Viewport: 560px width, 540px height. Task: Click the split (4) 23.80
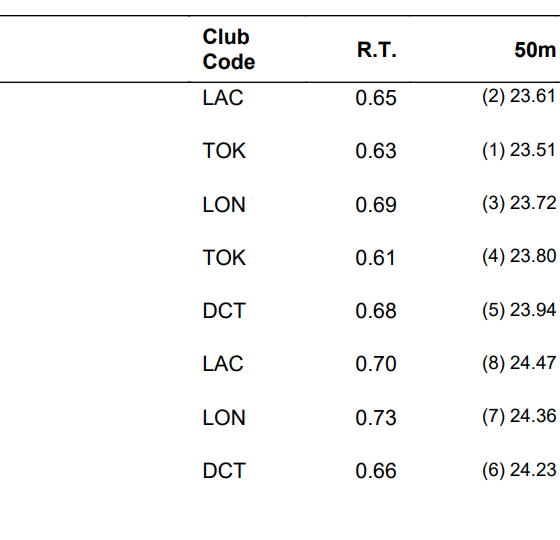[x=519, y=256]
